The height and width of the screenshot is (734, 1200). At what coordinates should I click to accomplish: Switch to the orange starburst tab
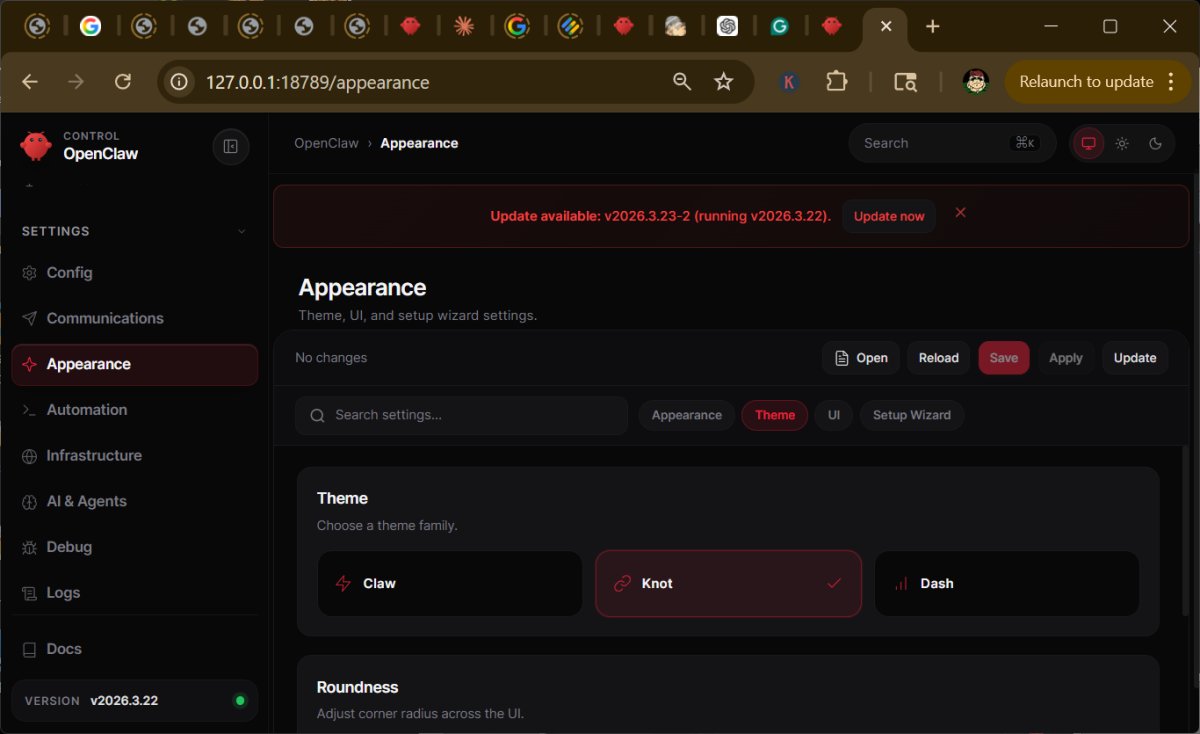463,27
